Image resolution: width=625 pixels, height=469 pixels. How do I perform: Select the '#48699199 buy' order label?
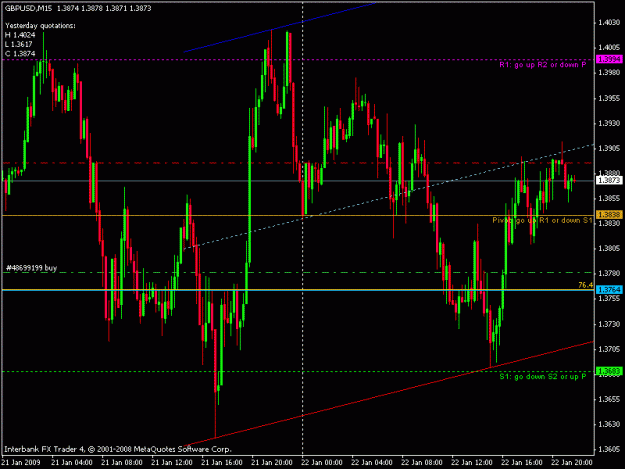31,268
